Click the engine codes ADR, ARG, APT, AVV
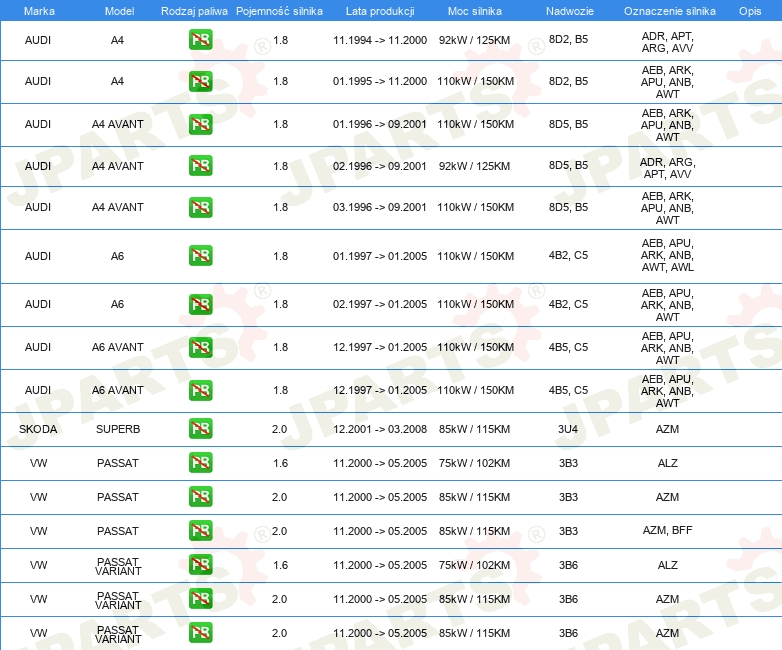Viewport: 782px width, 650px height. 667,168
